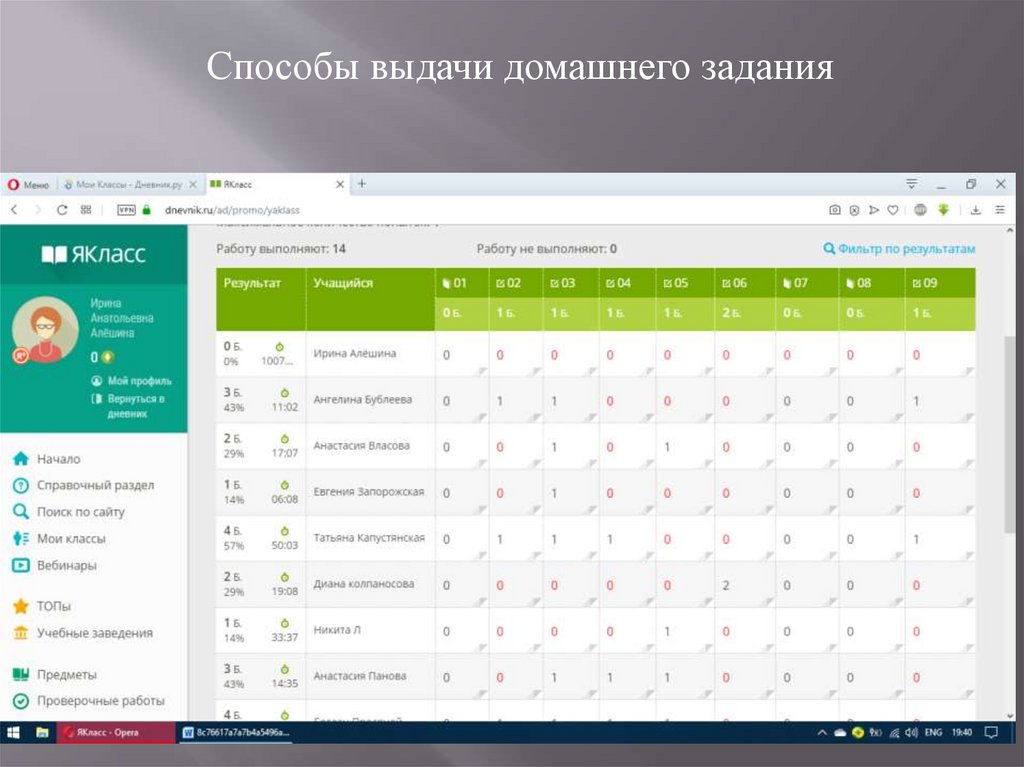This screenshot has width=1024, height=767.
Task: Open the ТОПы ratings page
Action: tap(53, 606)
